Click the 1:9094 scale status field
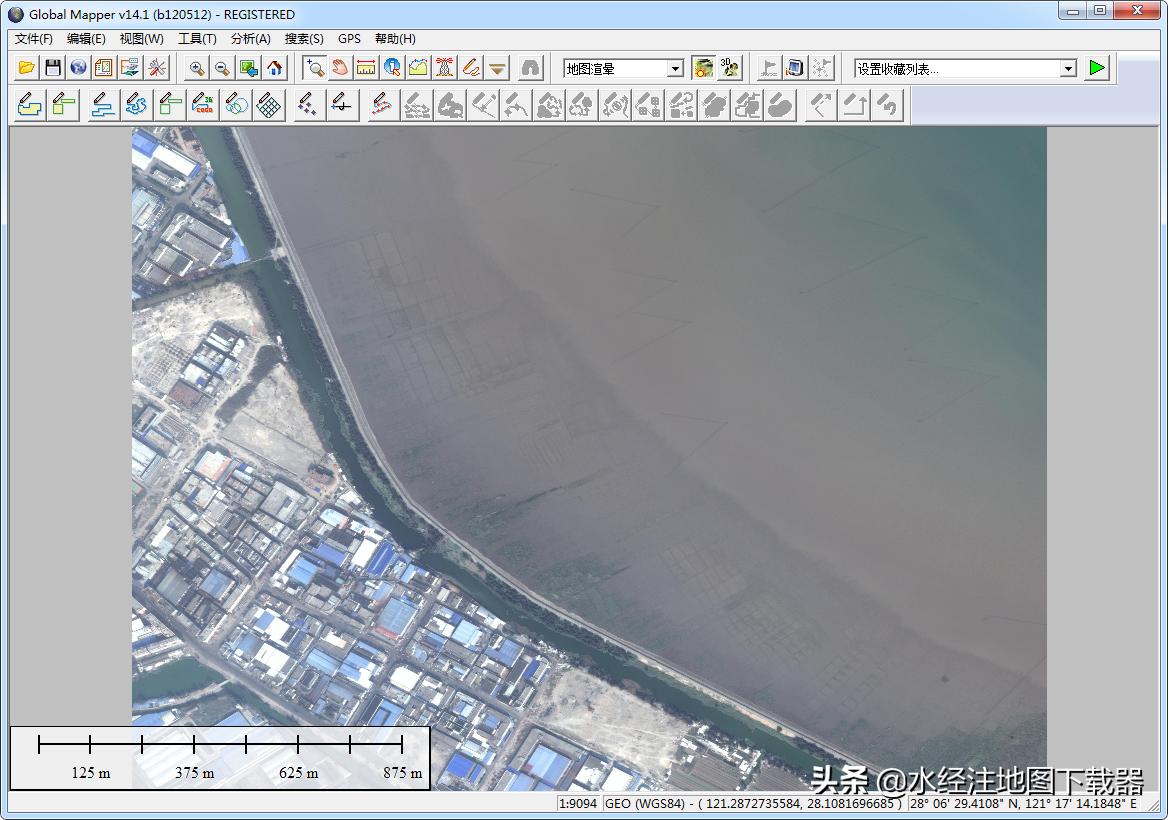This screenshot has height=820, width=1168. coord(579,803)
